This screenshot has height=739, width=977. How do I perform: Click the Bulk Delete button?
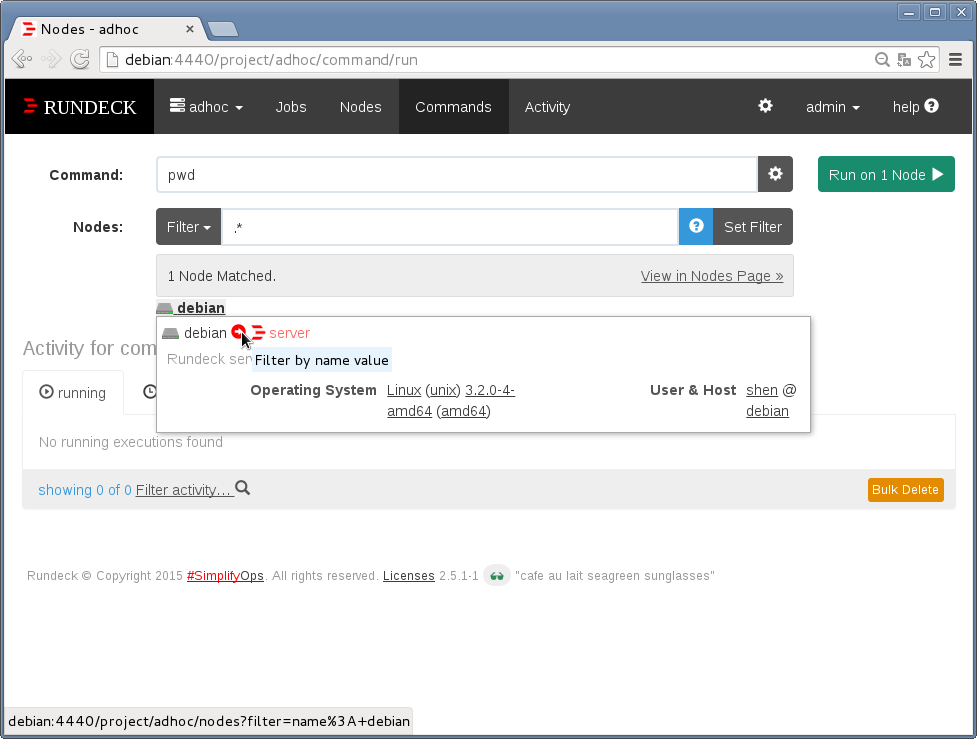pos(905,490)
